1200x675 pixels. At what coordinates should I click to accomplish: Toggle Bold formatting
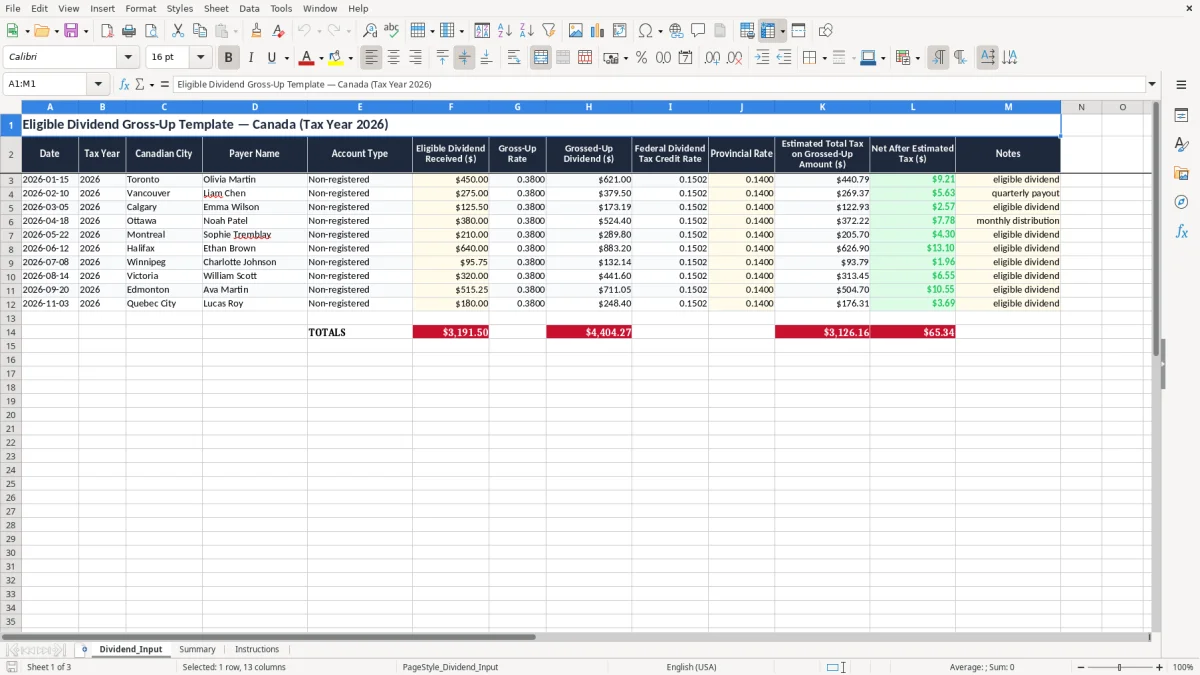pyautogui.click(x=229, y=58)
